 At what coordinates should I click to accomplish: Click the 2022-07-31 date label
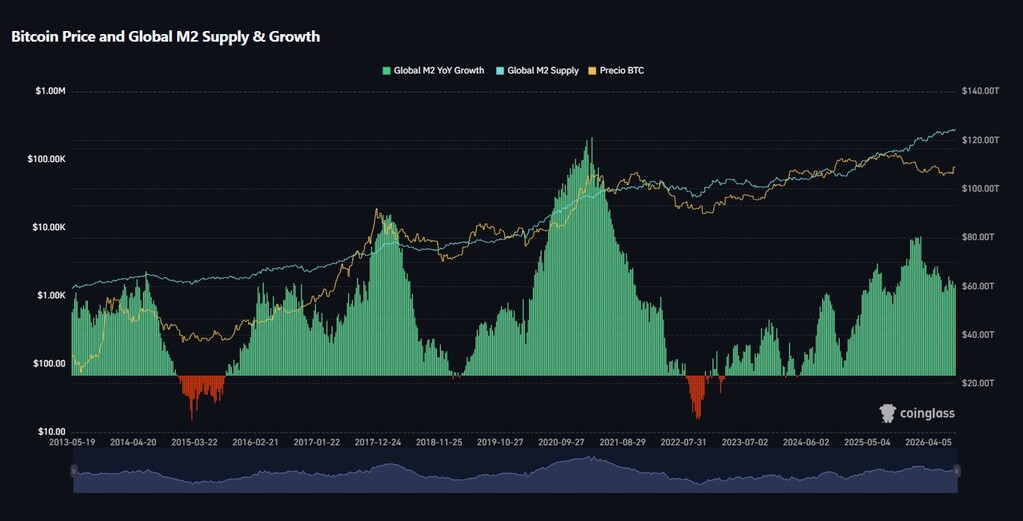click(684, 442)
